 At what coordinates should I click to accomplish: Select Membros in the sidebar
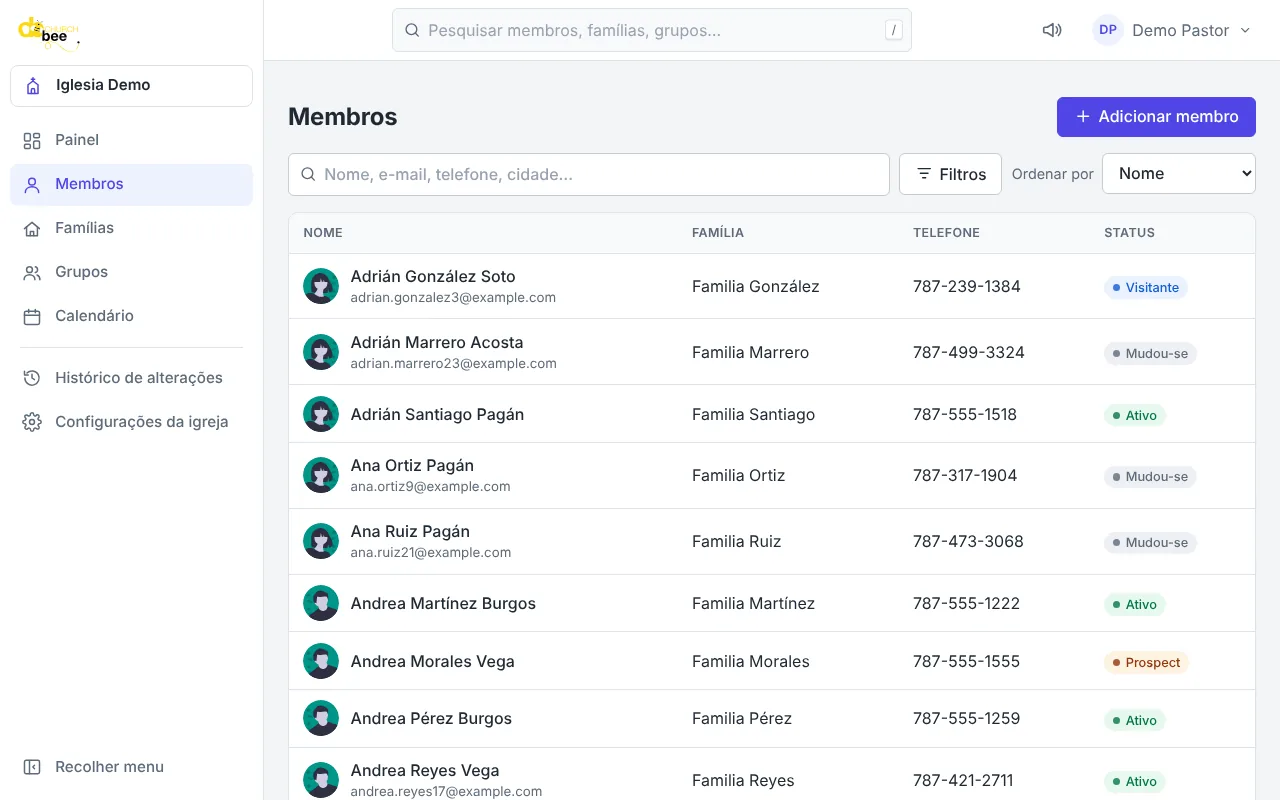pos(131,184)
